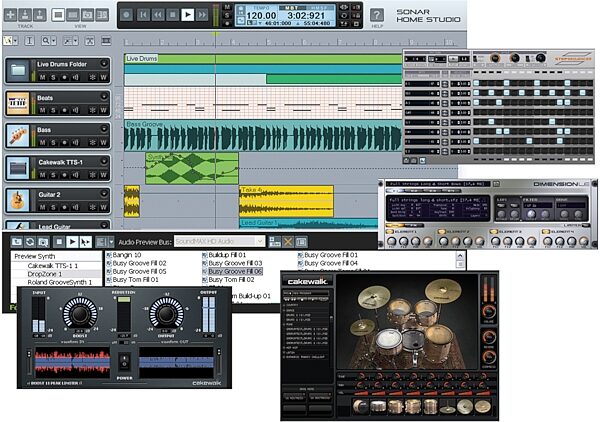
Task: Click the Stop transport button
Action: (173, 15)
